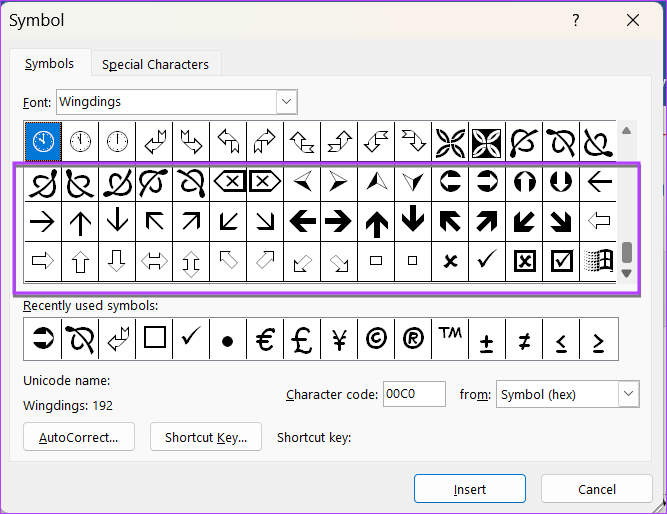667x514 pixels.
Task: Pick the not-equal sign in recent symbols
Action: [524, 340]
